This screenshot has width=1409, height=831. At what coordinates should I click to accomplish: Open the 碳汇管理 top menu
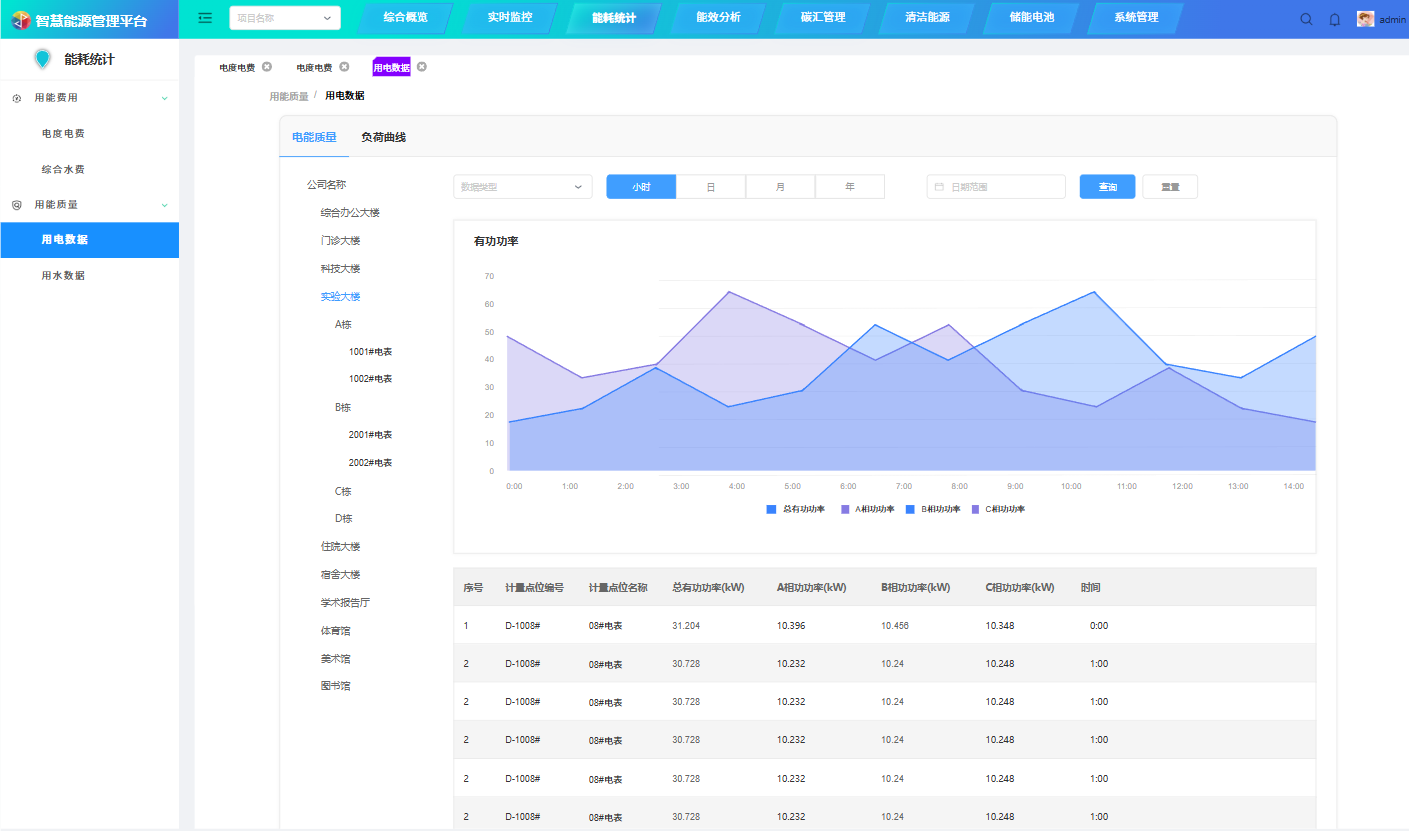point(823,18)
